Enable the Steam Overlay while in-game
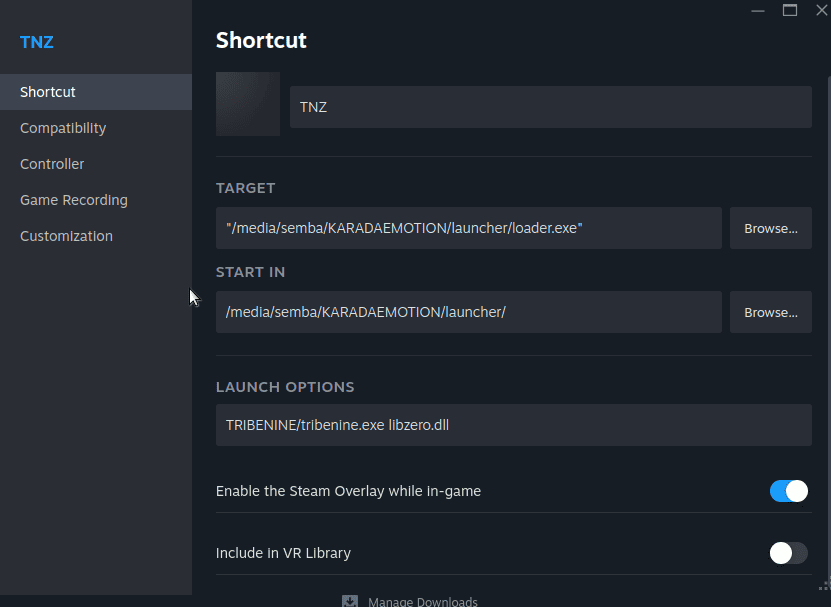The width and height of the screenshot is (831, 607). (x=788, y=491)
